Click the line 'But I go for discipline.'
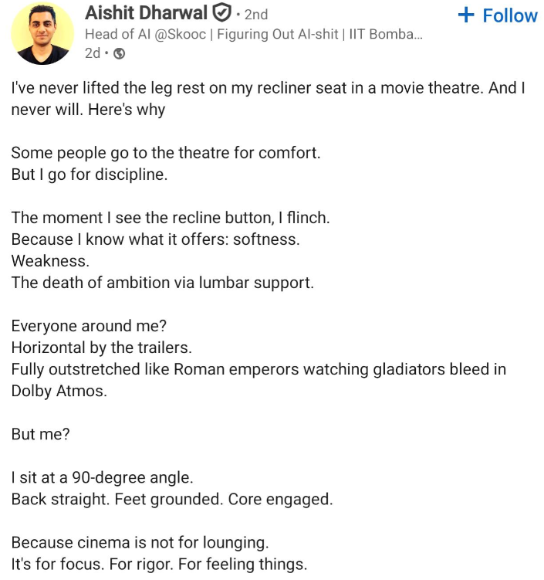This screenshot has width=544, height=580. coord(89,175)
